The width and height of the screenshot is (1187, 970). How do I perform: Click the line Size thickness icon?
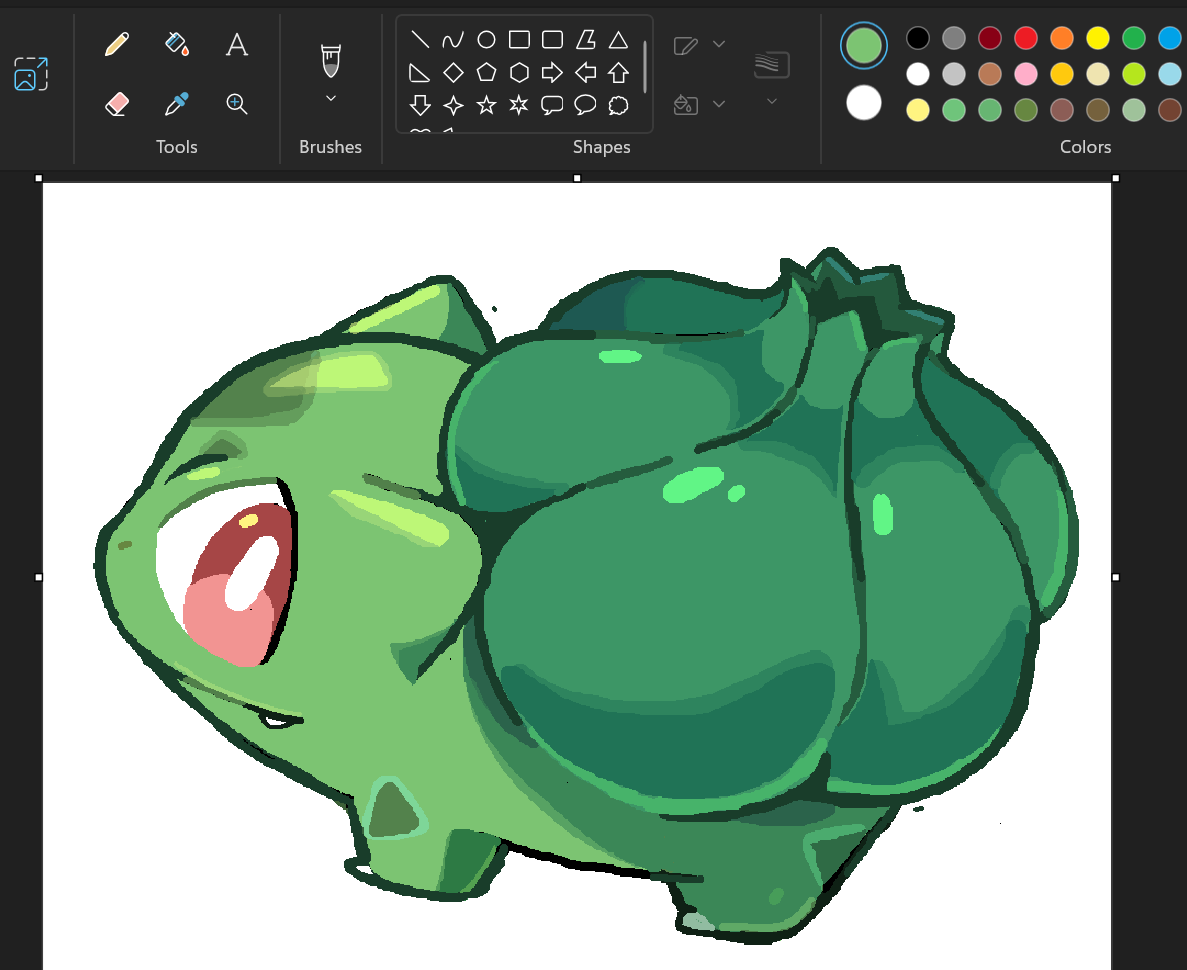tap(771, 64)
